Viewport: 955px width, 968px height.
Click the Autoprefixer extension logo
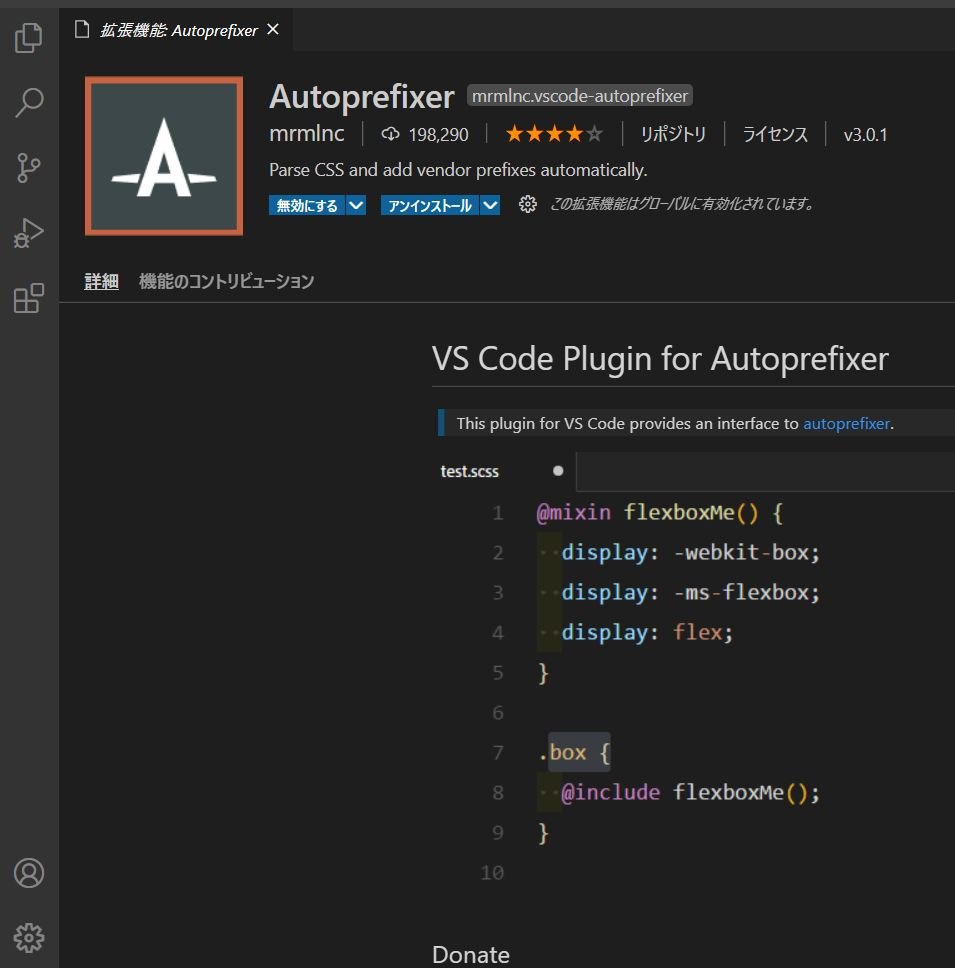[x=164, y=156]
